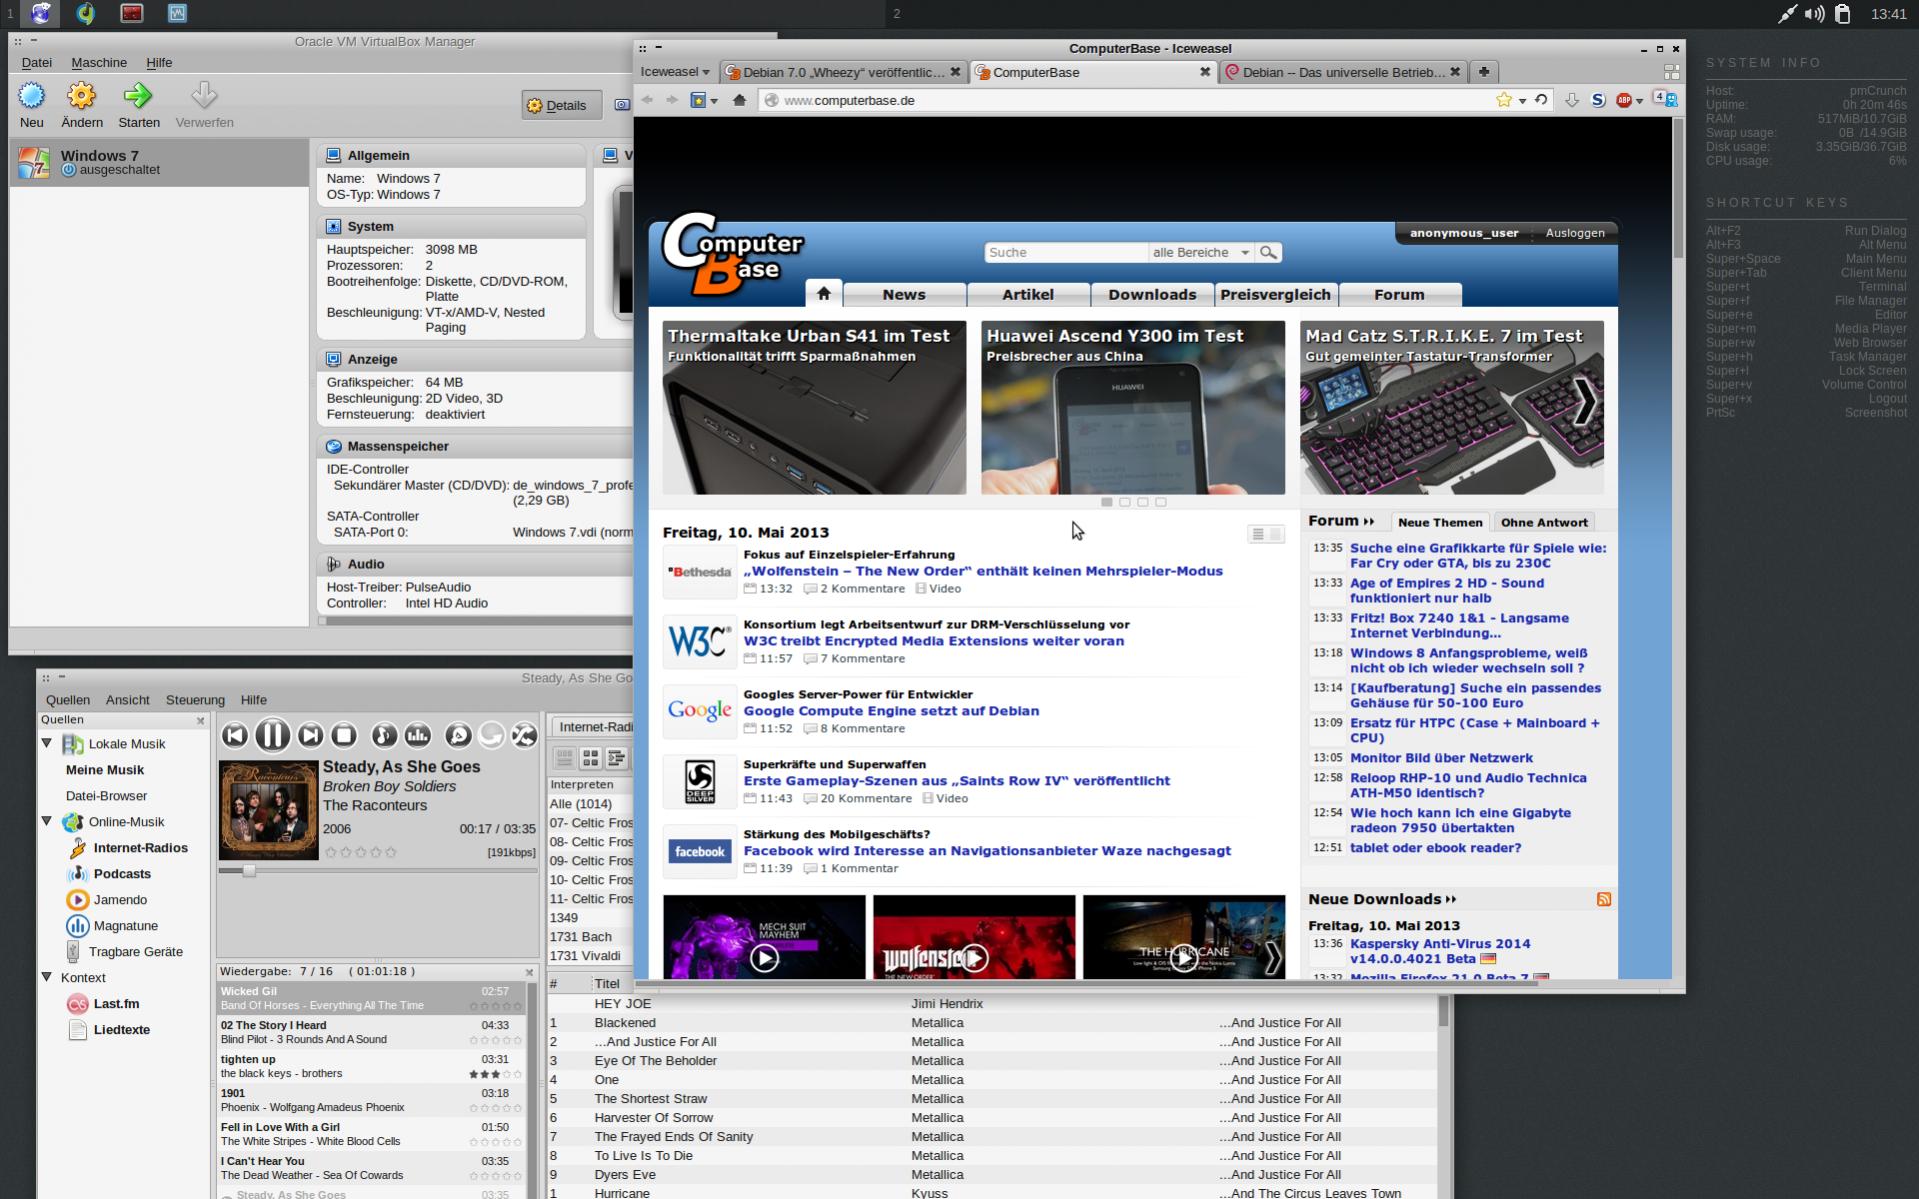1919x1199 pixels.
Task: Toggle repeat mode in music player
Action: (491, 736)
